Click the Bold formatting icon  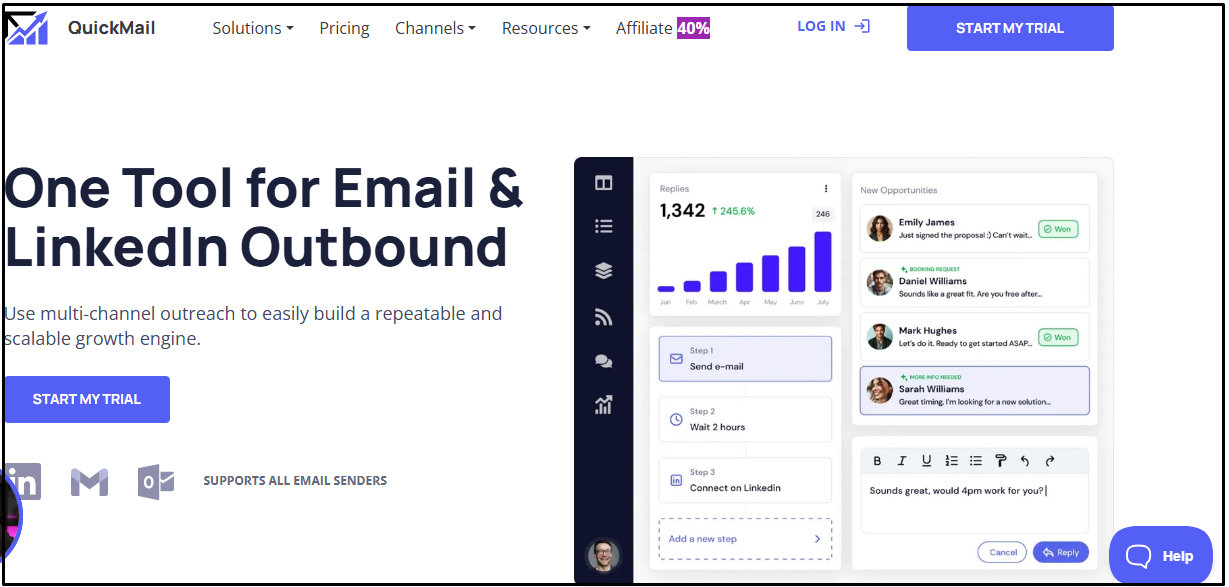click(877, 461)
